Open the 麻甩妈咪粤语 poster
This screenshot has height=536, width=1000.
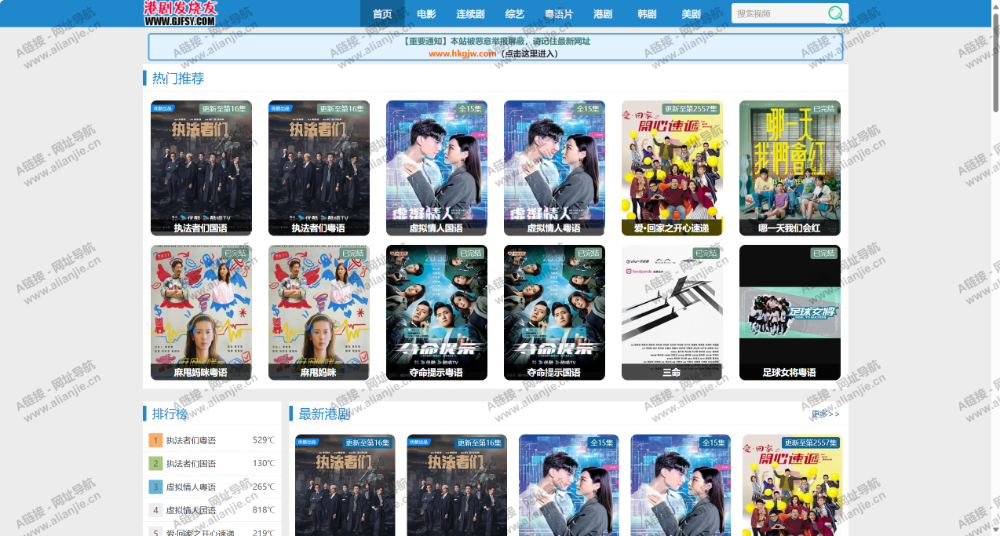(x=201, y=313)
